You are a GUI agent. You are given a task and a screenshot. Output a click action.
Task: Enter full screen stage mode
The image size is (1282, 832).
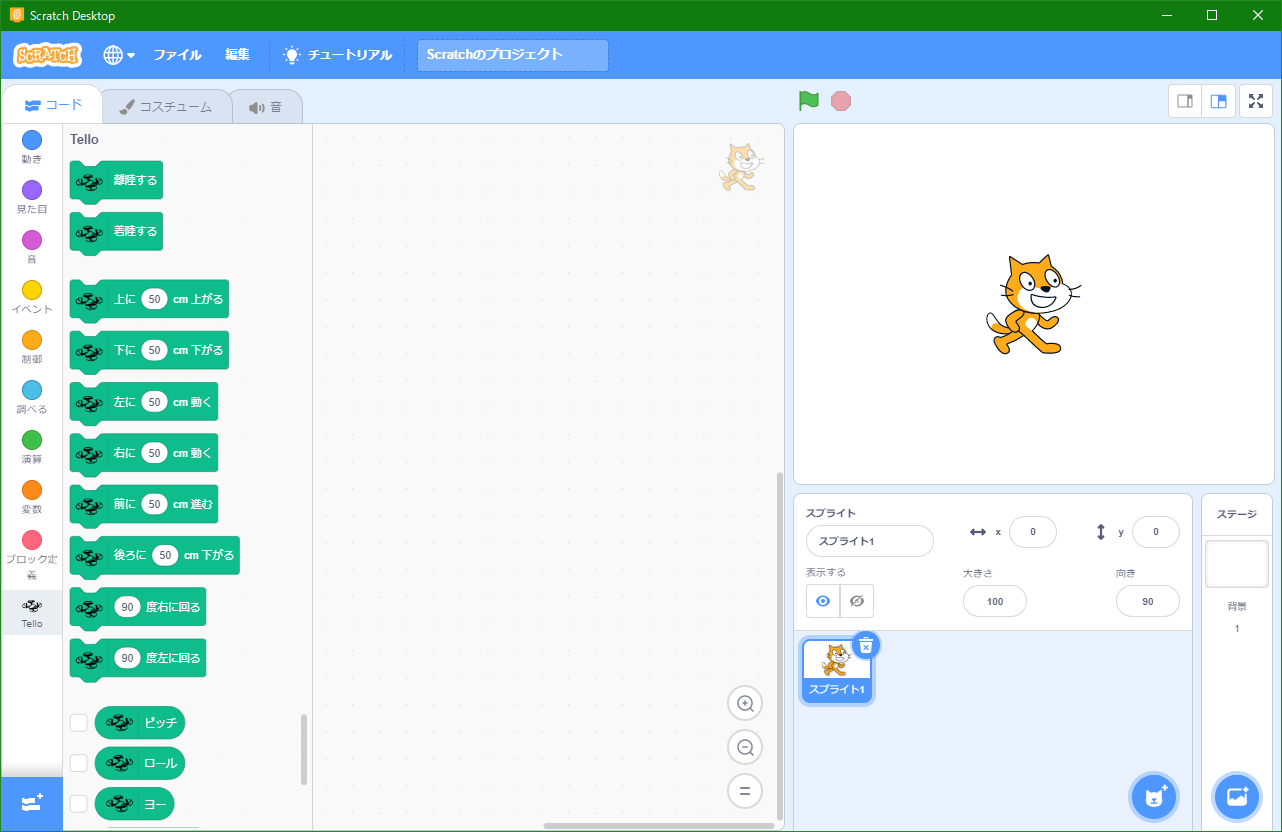(x=1256, y=100)
